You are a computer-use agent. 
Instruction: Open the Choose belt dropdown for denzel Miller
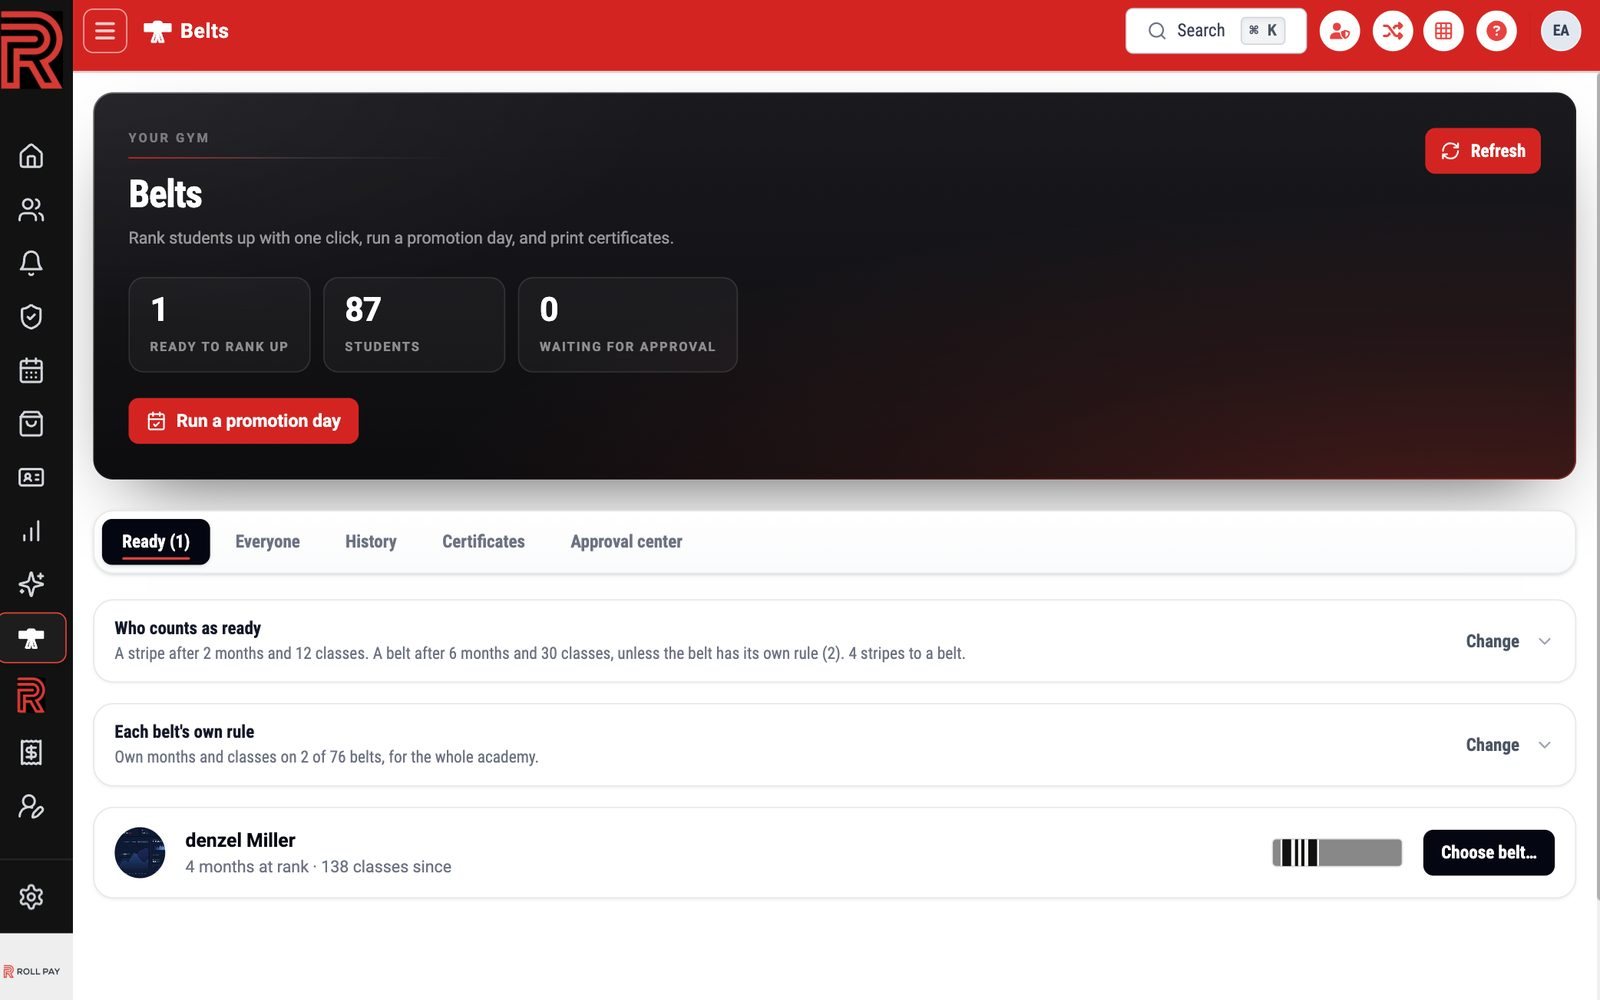(1488, 853)
